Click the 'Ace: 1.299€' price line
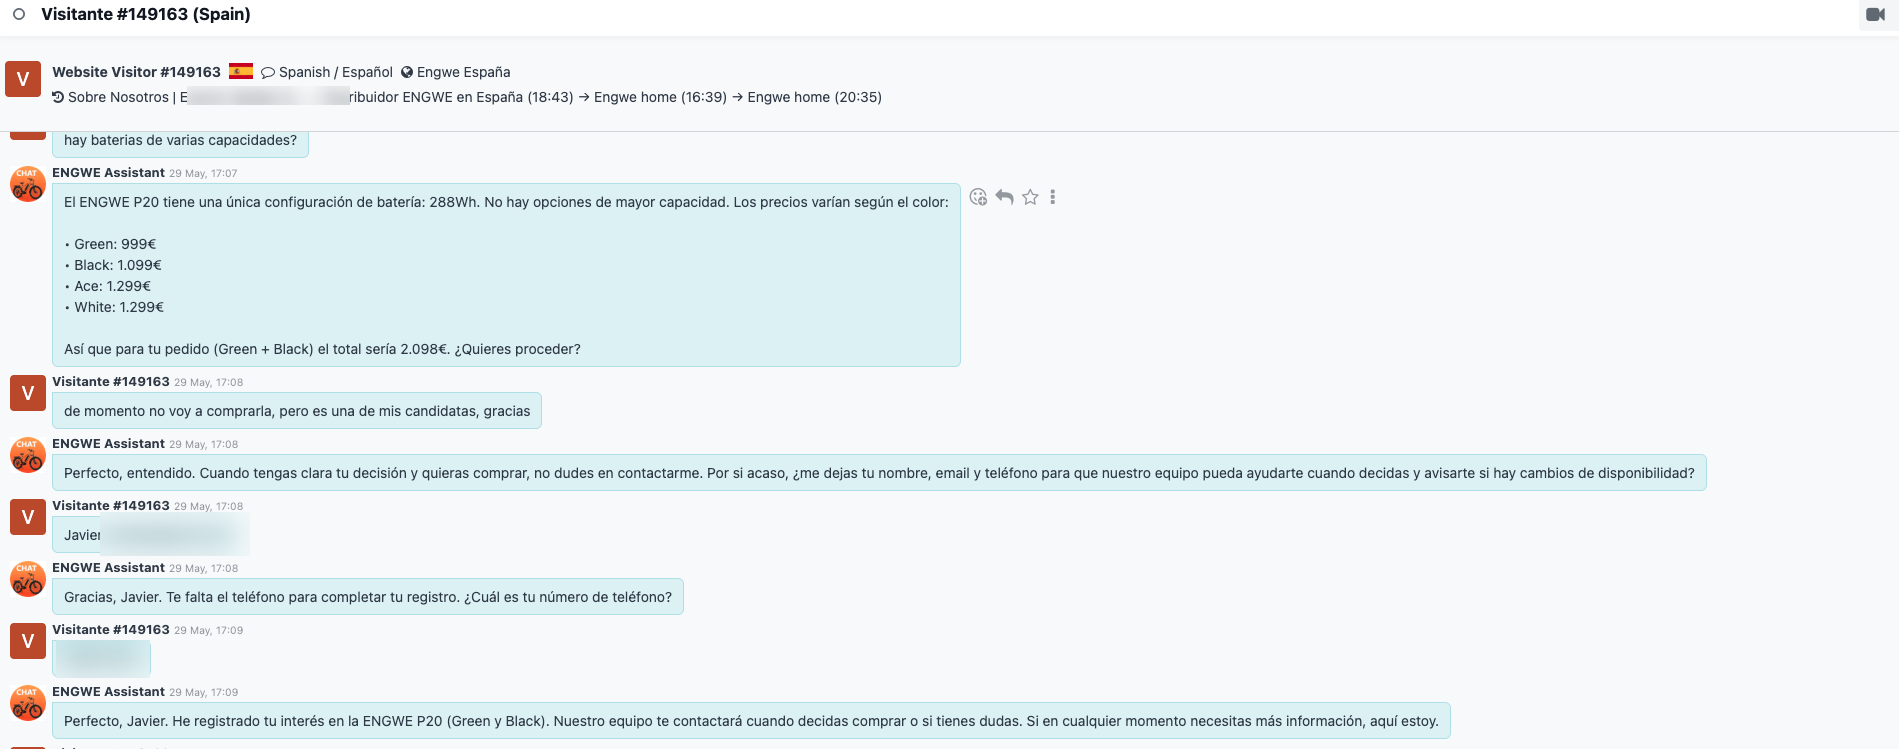The image size is (1899, 749). point(112,286)
